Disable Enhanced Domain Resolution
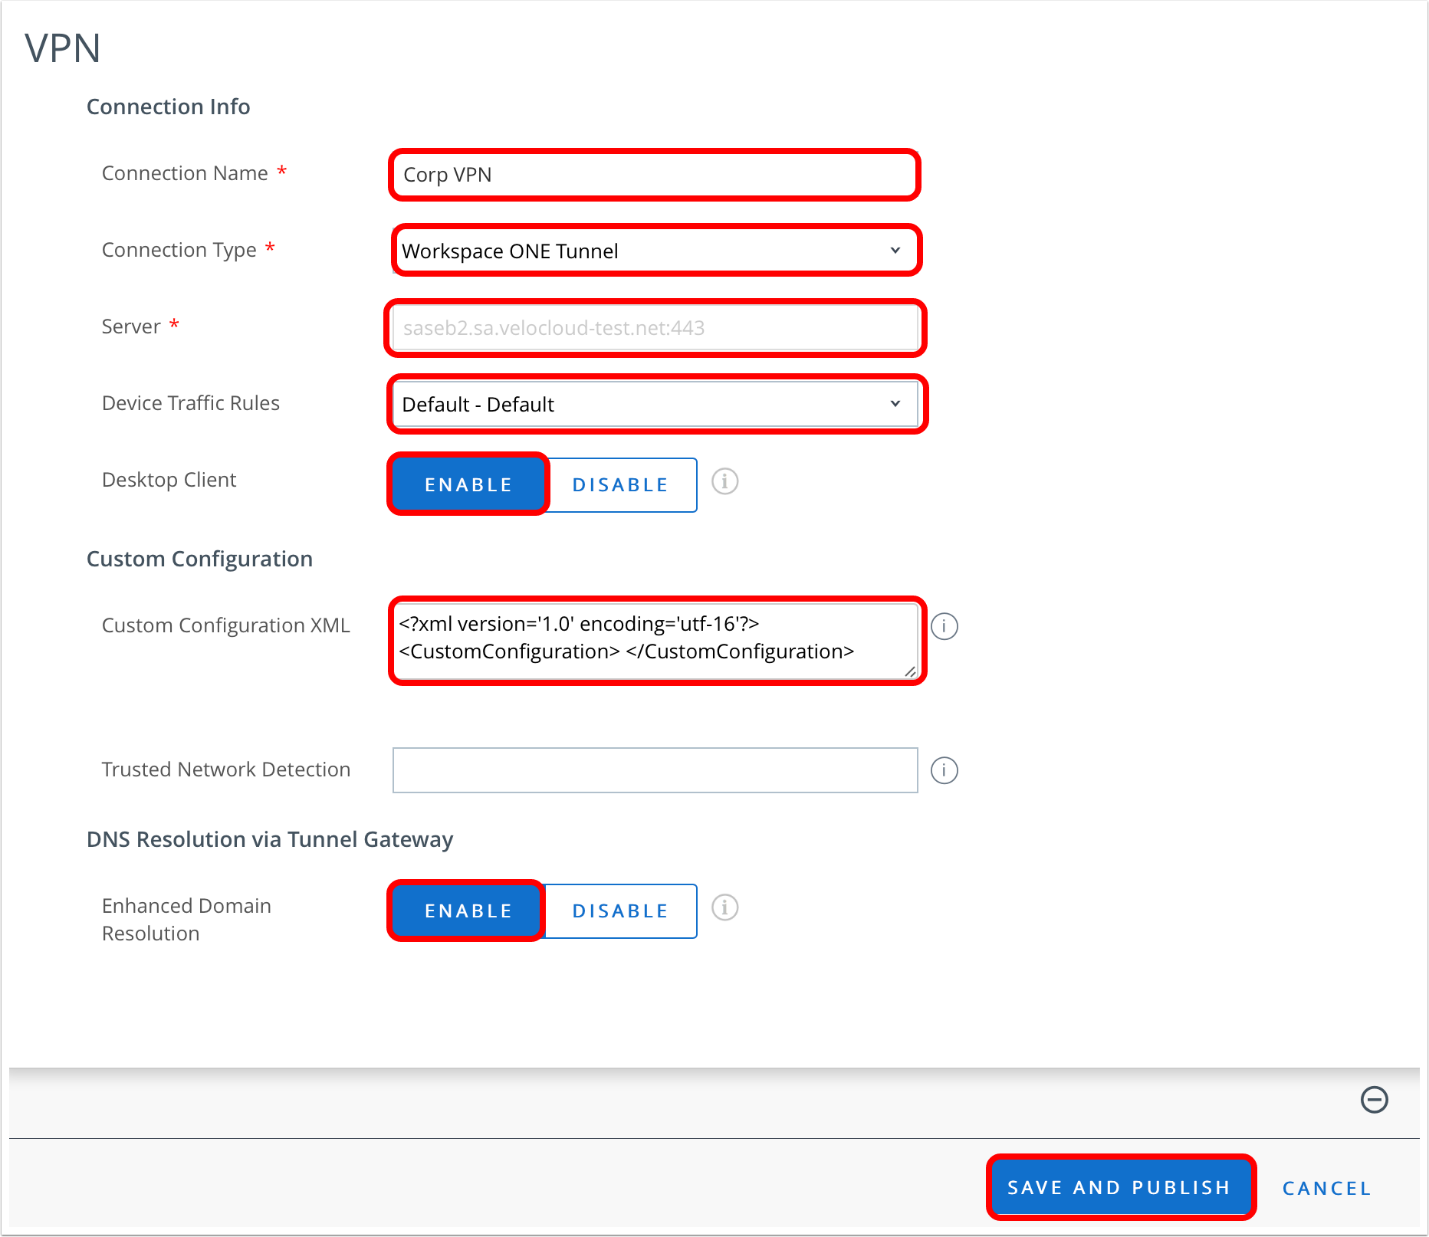This screenshot has height=1237, width=1429. (620, 911)
